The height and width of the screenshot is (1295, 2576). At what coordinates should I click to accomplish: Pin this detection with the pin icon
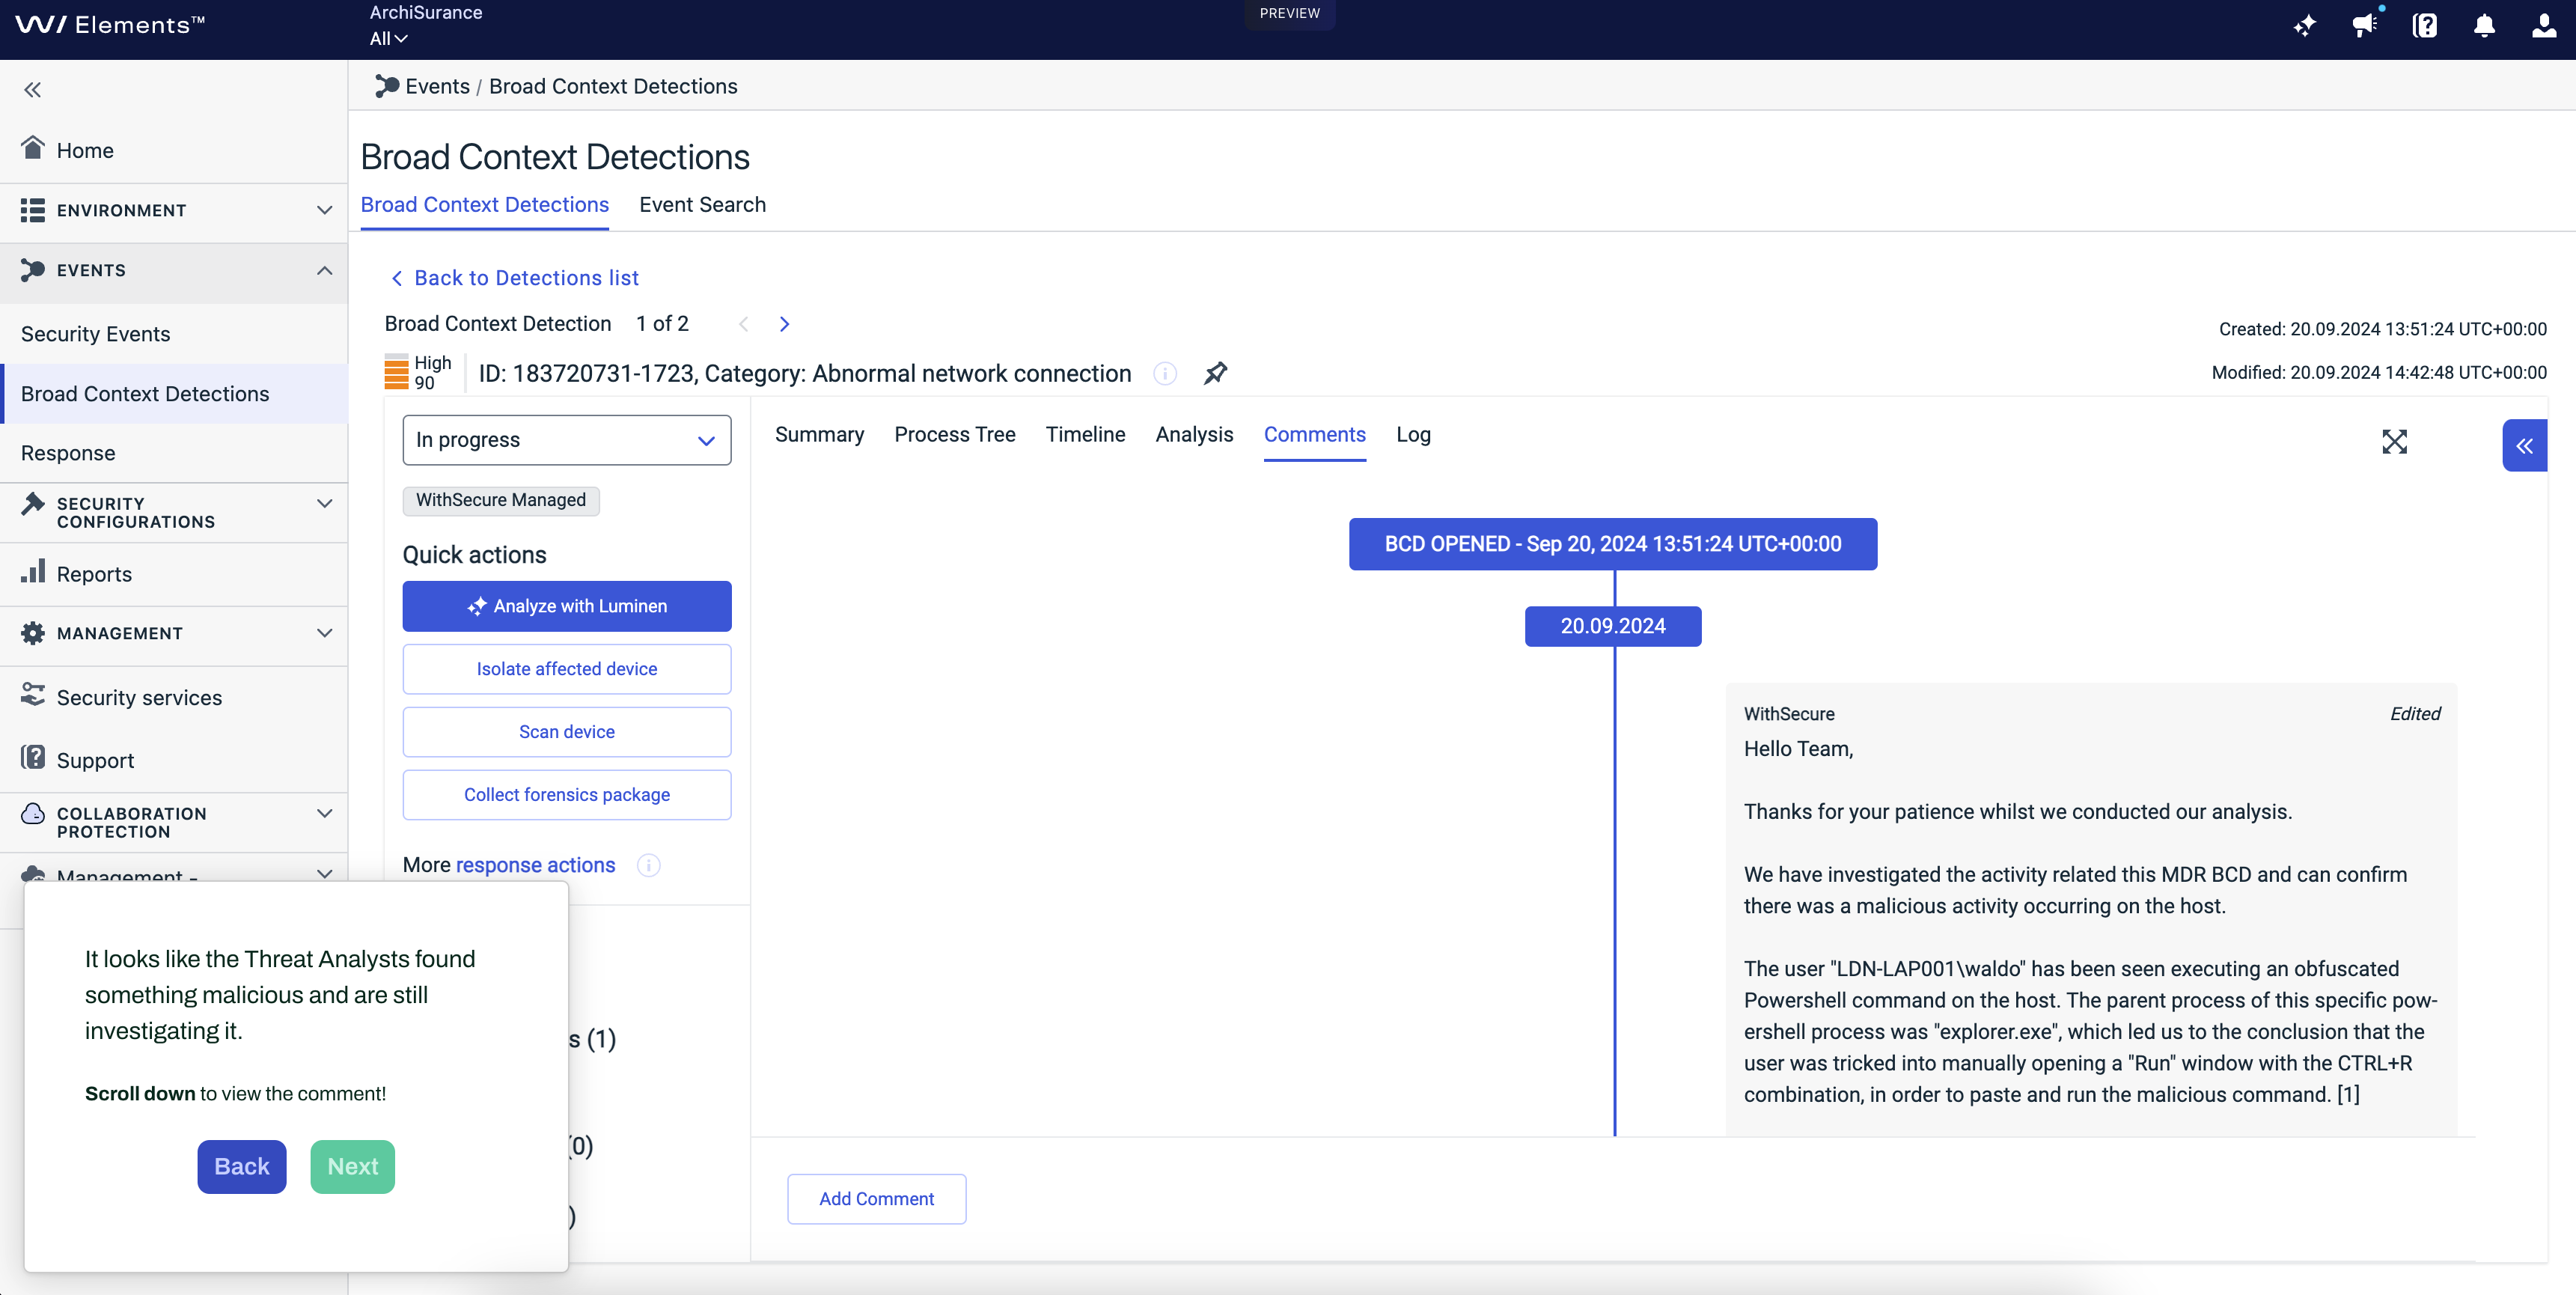click(x=1215, y=373)
